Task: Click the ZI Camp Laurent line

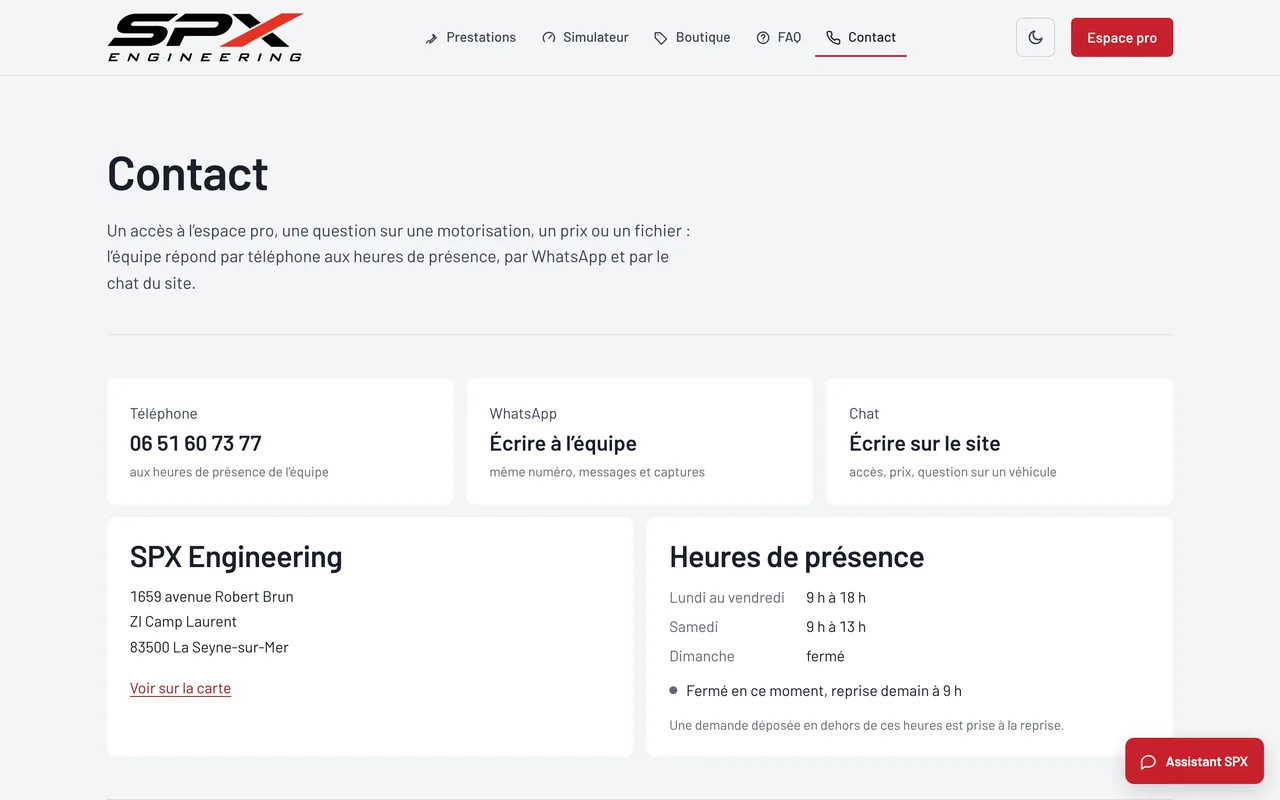Action: coord(183,622)
